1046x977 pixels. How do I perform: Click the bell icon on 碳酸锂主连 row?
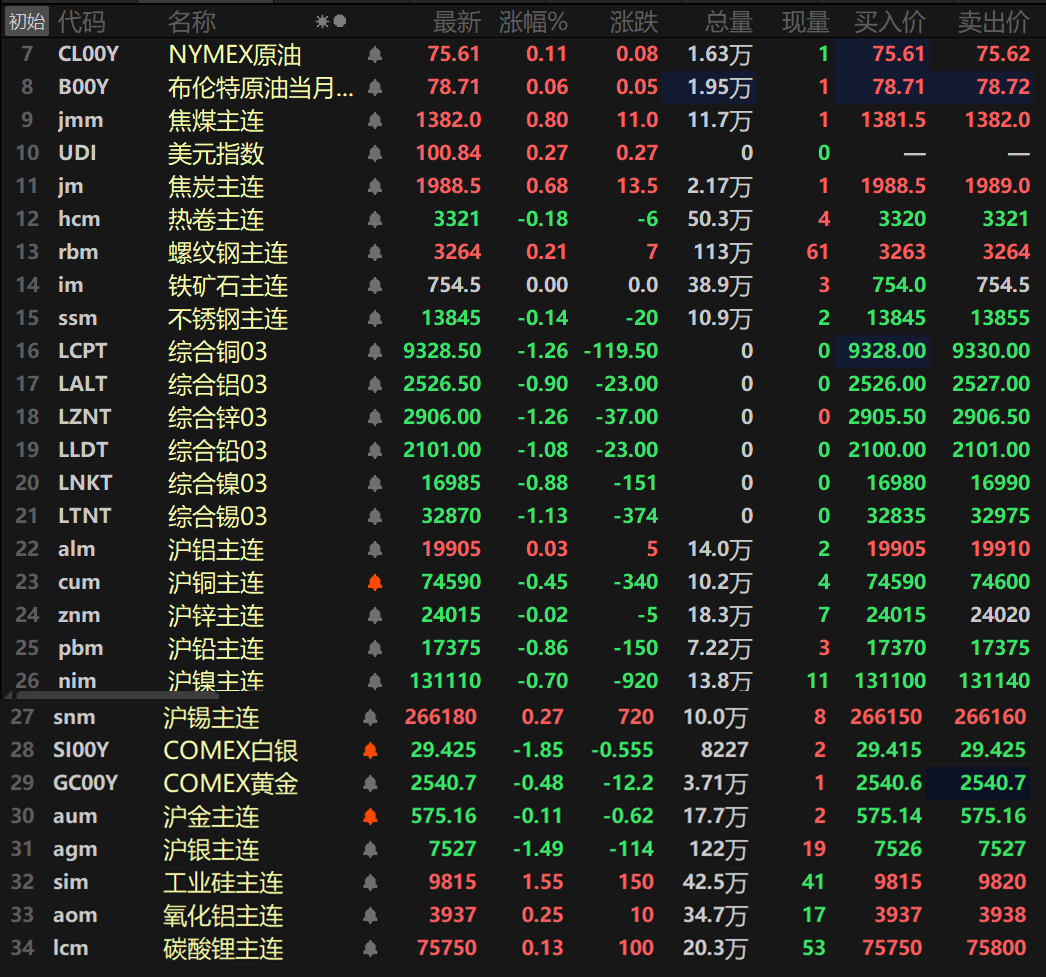370,948
